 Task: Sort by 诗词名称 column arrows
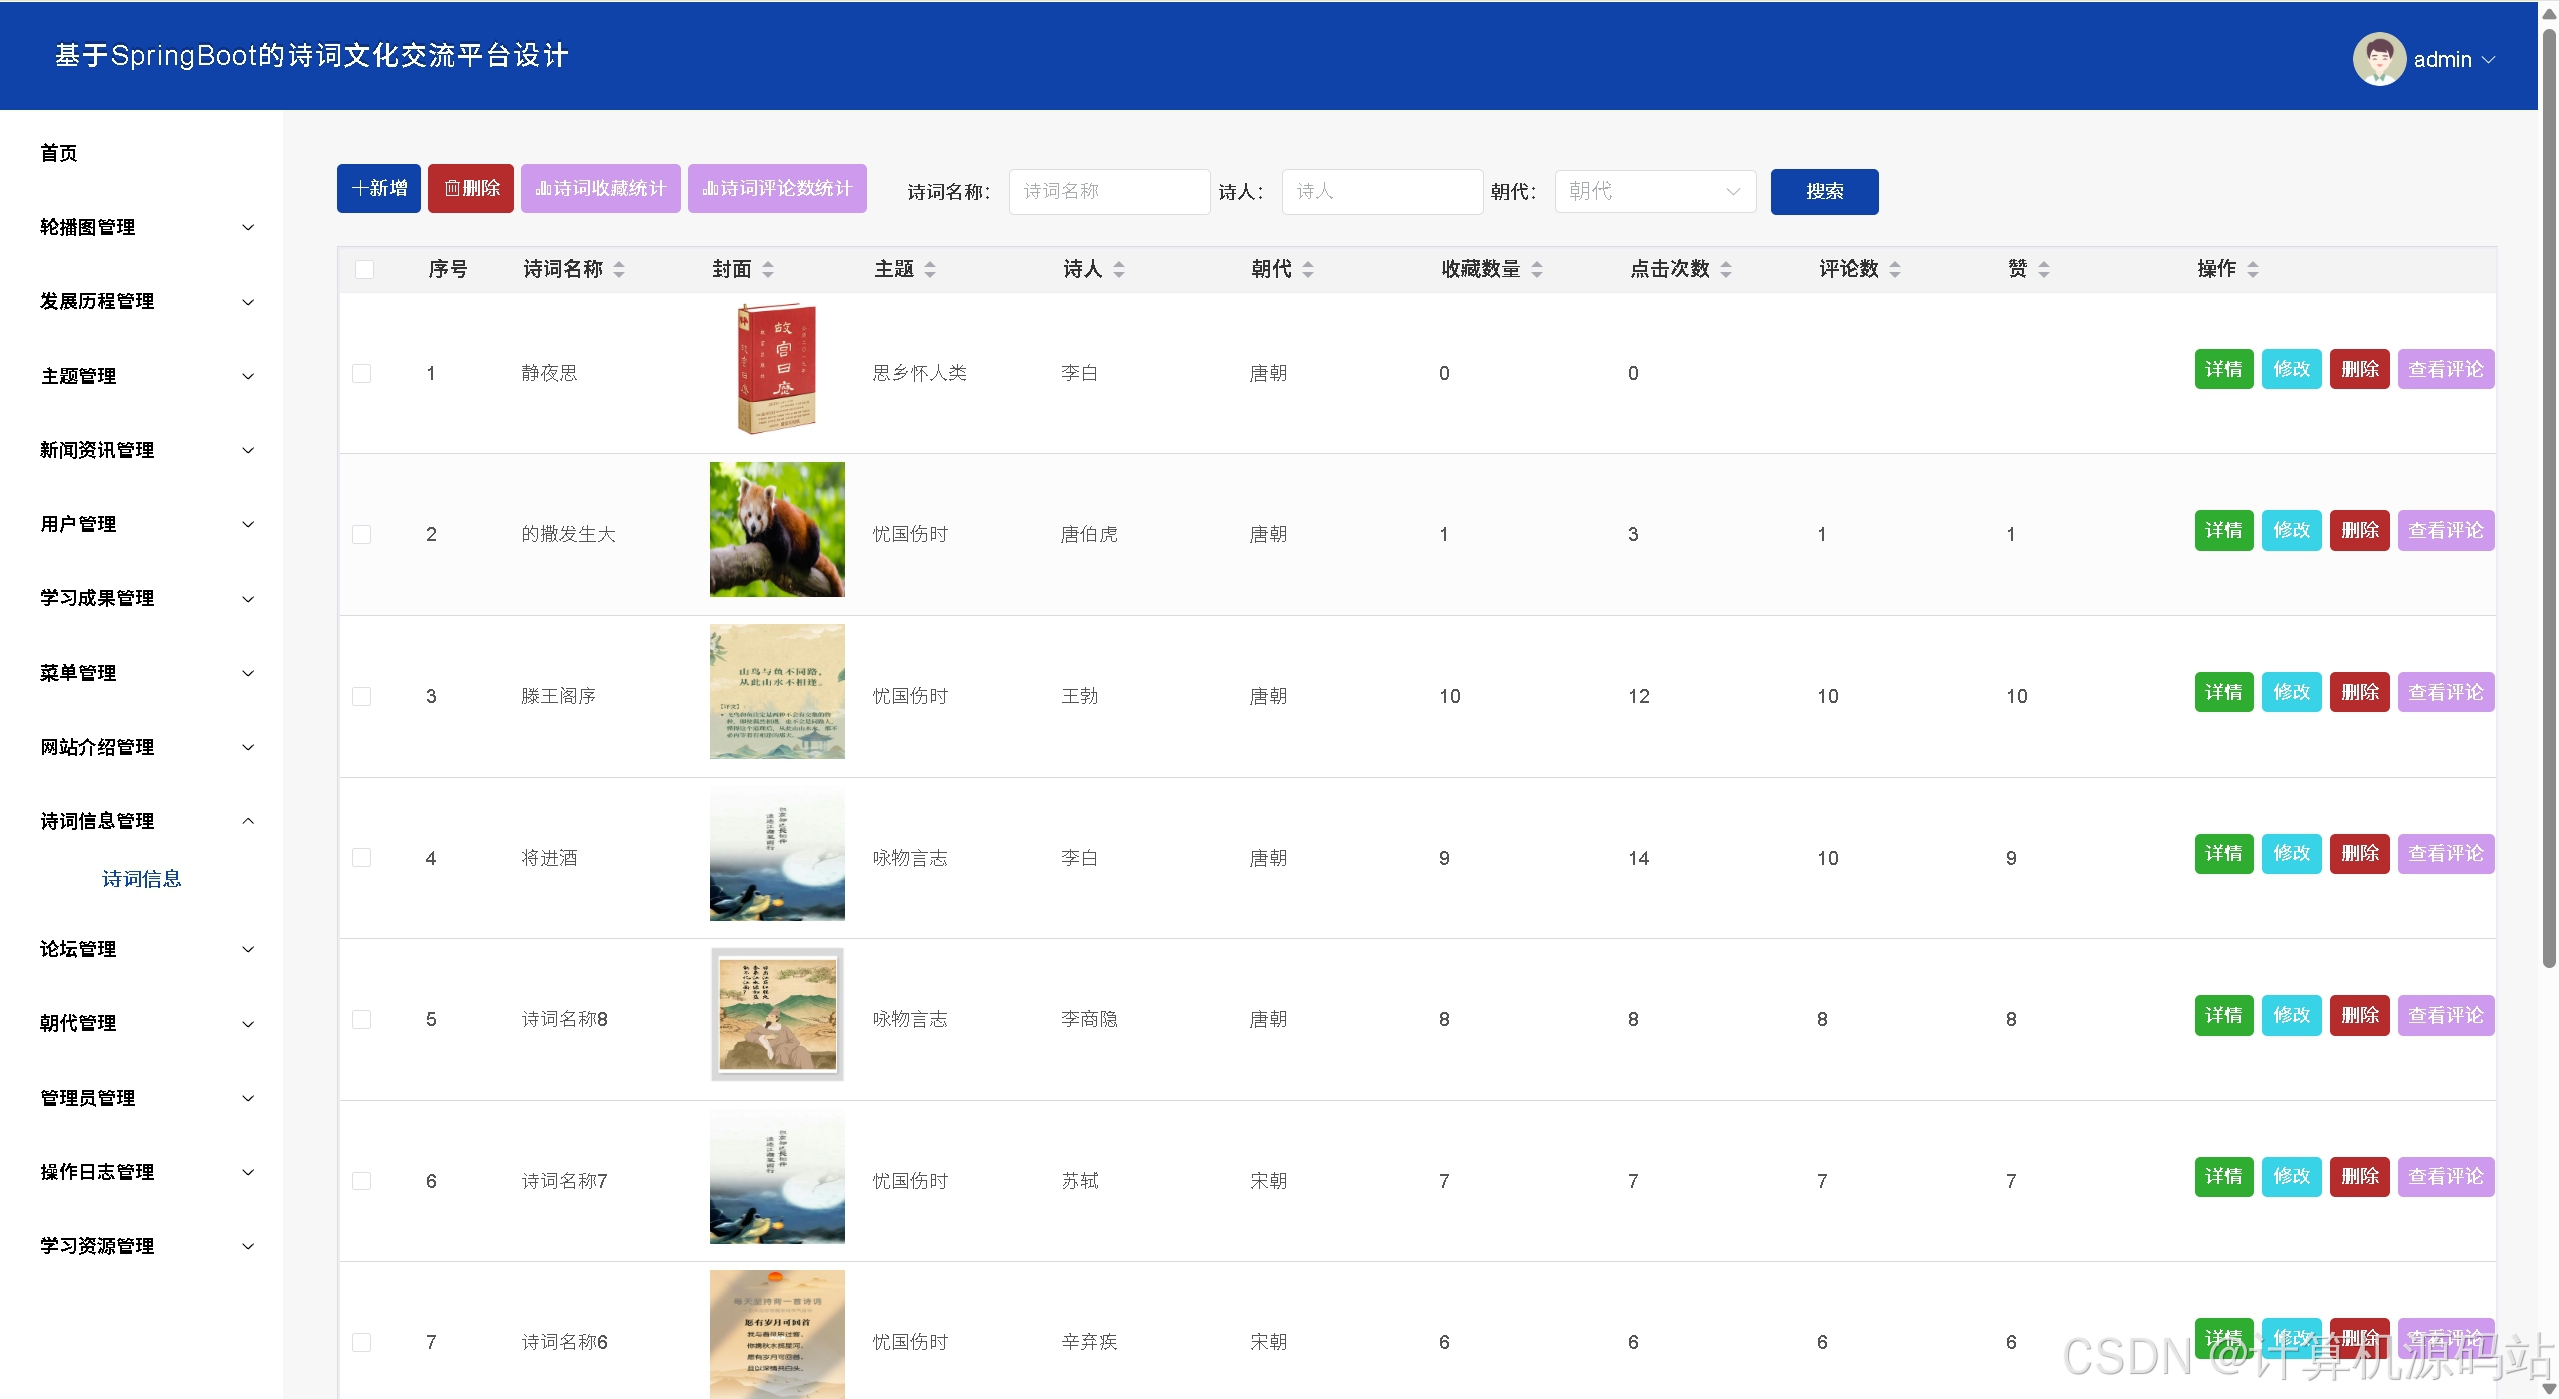tap(619, 270)
